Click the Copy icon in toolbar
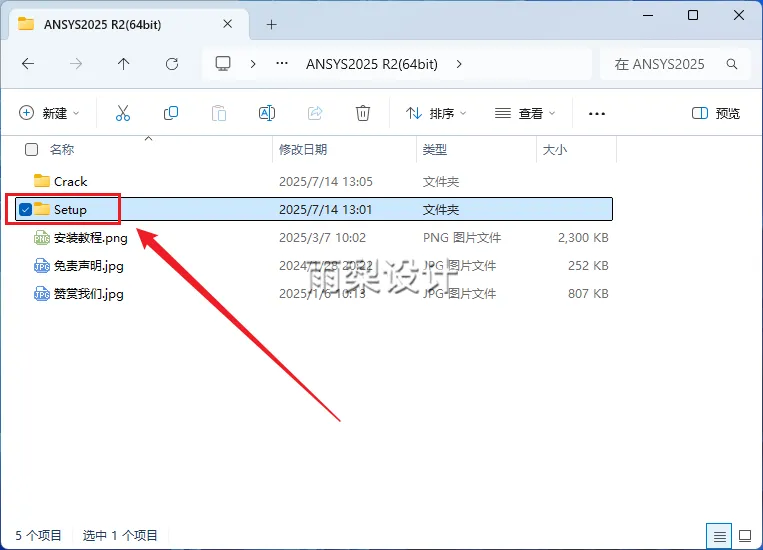This screenshot has width=763, height=550. pyautogui.click(x=171, y=113)
